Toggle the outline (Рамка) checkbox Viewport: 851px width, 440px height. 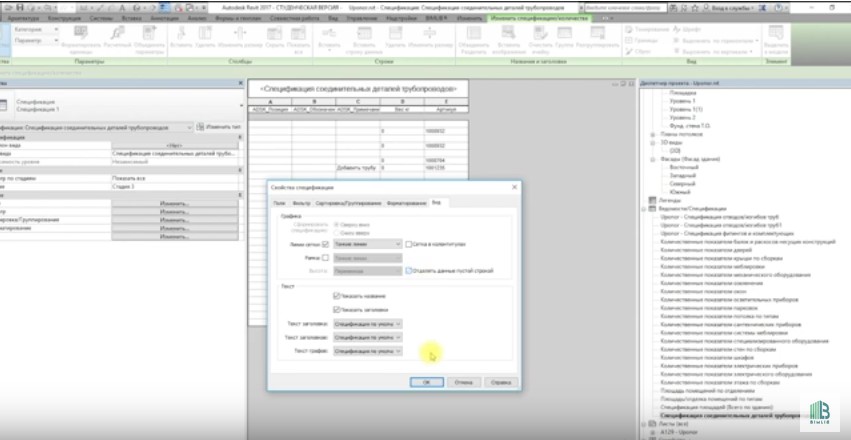[x=326, y=258]
